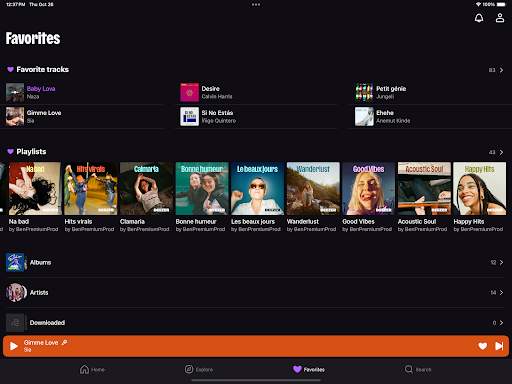Switch to the Home tab
Viewport: 512px width, 384px height.
(x=92, y=369)
